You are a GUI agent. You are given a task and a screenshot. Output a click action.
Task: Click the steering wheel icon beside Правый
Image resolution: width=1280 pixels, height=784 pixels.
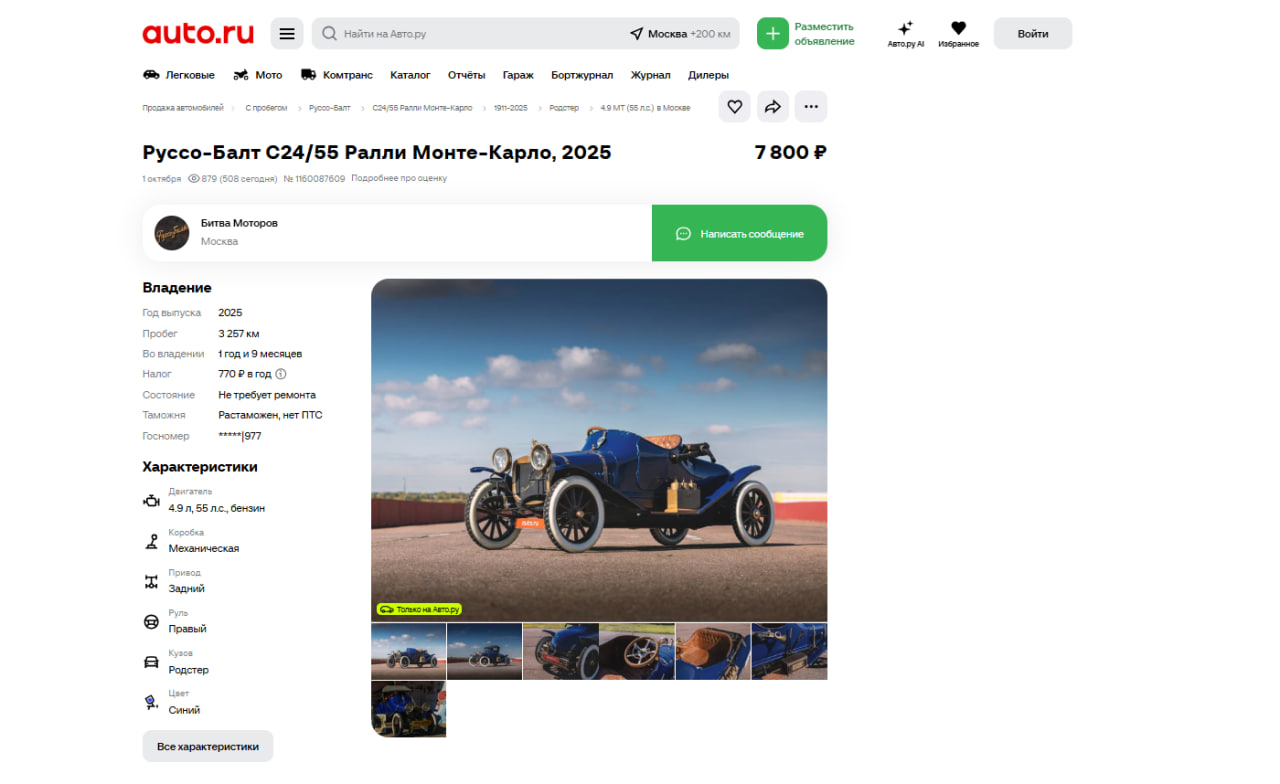pyautogui.click(x=151, y=622)
